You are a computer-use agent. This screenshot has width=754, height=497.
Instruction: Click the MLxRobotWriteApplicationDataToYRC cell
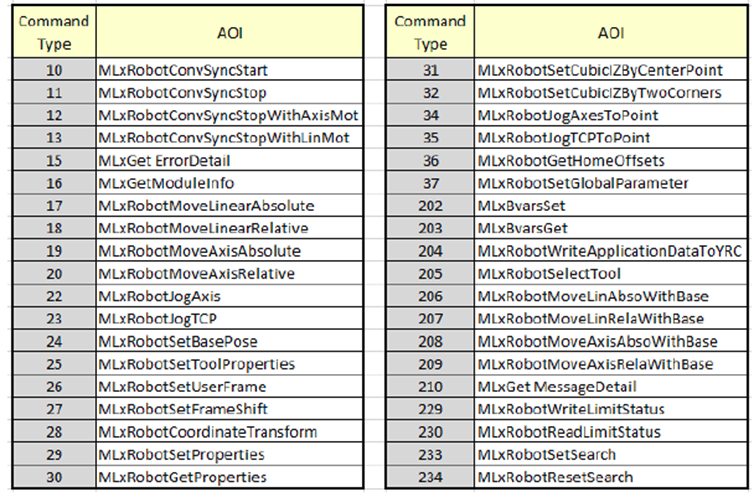point(611,251)
